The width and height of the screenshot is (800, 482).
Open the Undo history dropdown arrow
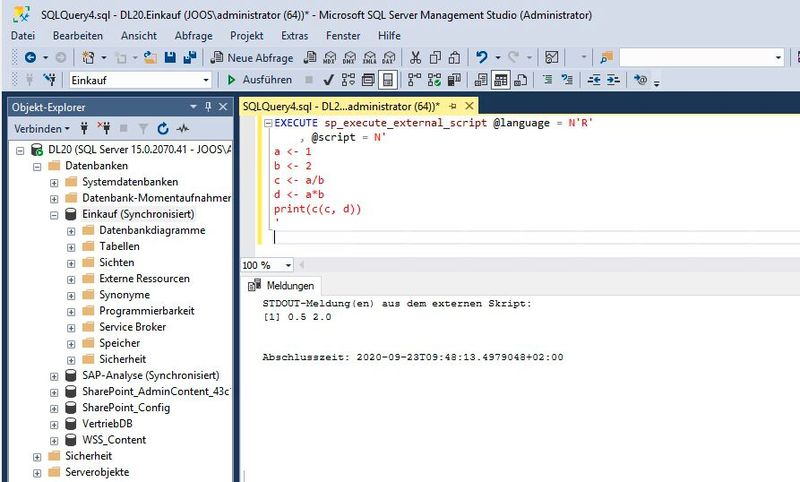497,58
